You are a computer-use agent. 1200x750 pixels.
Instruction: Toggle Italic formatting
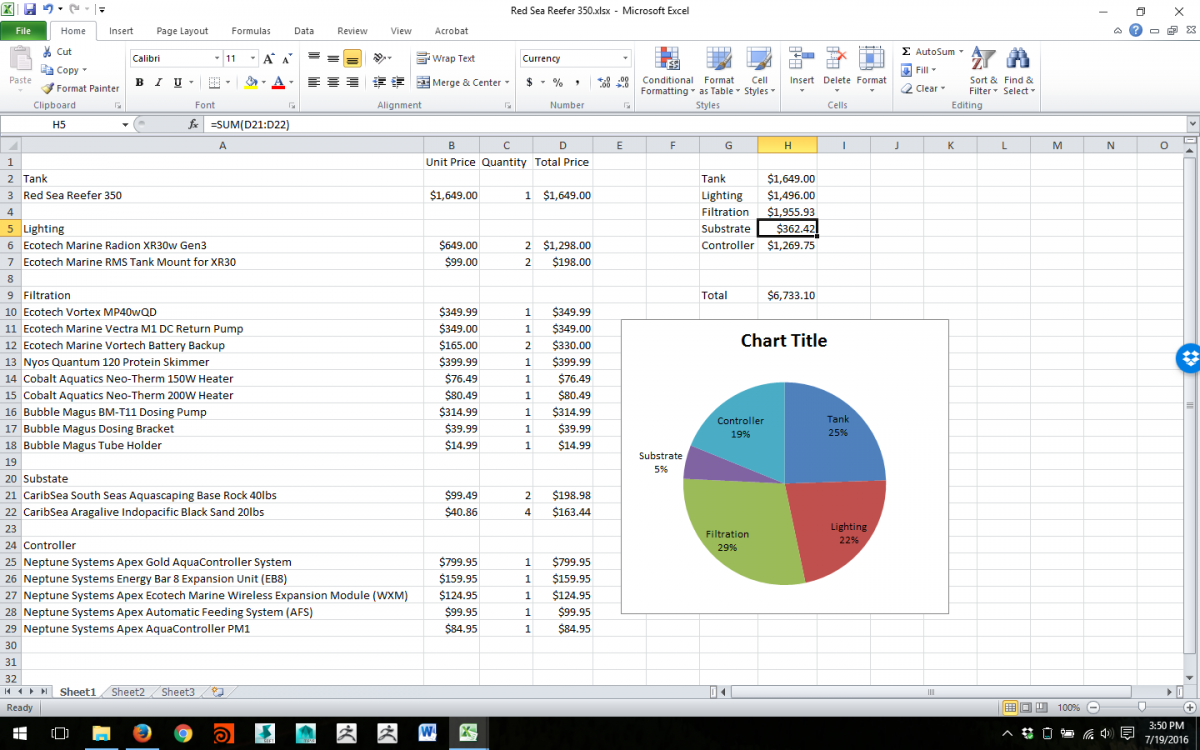click(x=158, y=83)
